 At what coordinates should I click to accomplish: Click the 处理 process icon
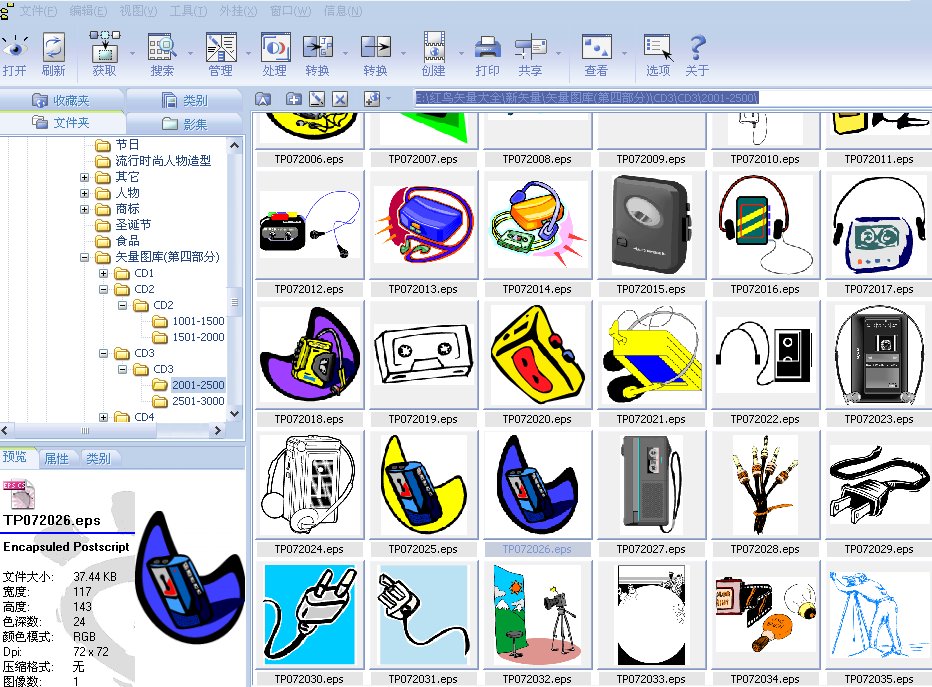click(x=275, y=48)
